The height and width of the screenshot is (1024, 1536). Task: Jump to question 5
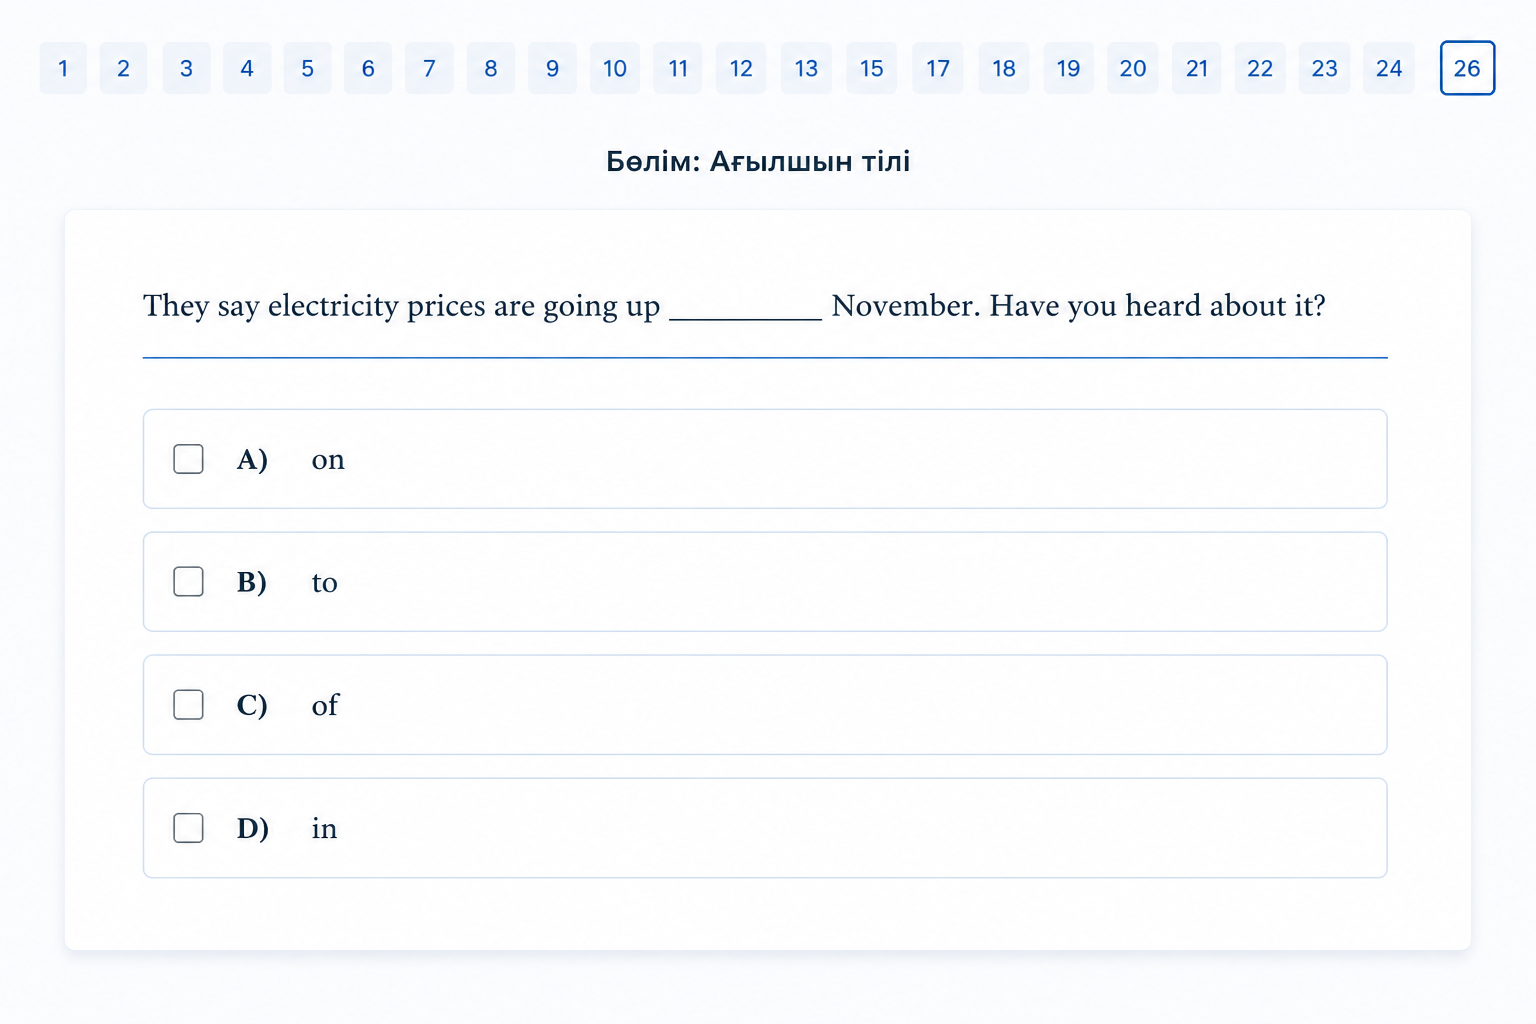pos(307,68)
